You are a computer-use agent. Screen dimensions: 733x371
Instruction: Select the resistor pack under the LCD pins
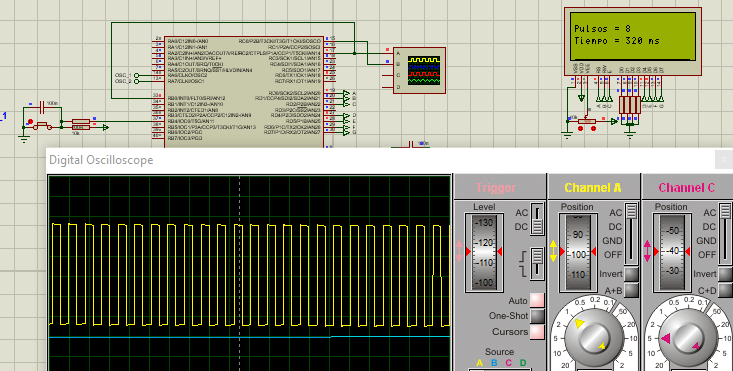(630, 105)
